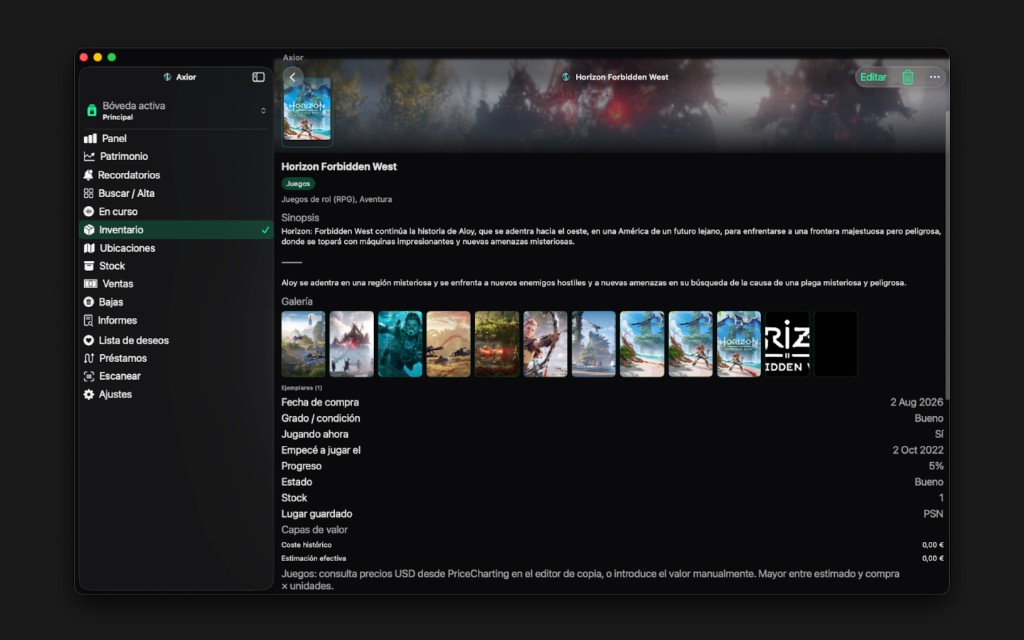
Task: Click the Lugar guardado value PSN
Action: point(933,514)
